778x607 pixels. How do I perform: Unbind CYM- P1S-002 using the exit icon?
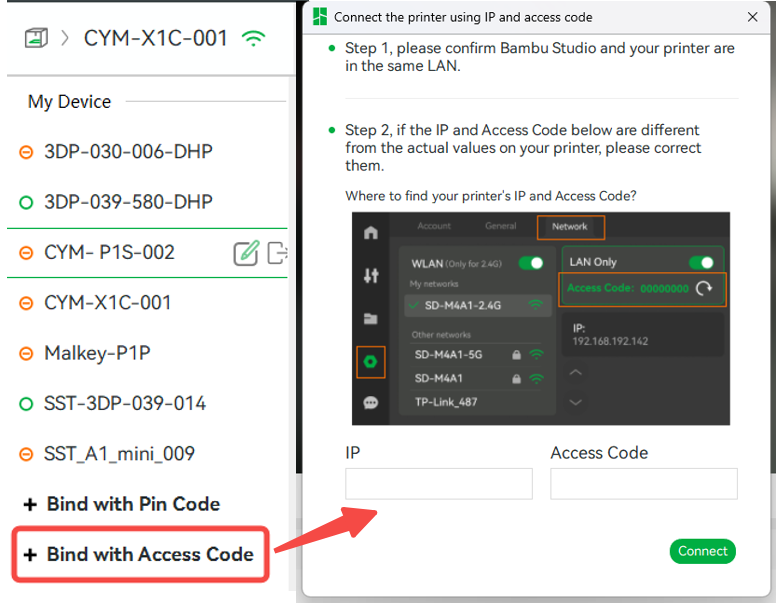pyautogui.click(x=277, y=253)
